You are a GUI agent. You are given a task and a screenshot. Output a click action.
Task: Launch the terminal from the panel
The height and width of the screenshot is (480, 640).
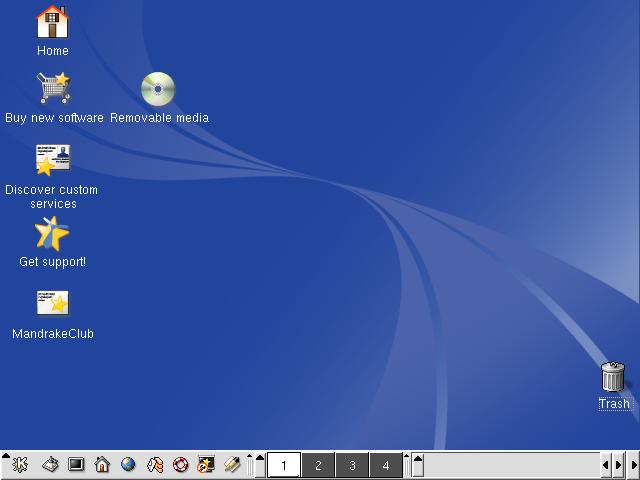tap(76, 465)
